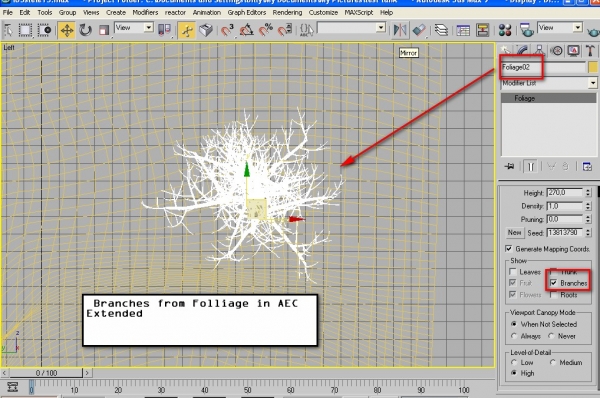Select the Scale tool icon
This screenshot has width=600, height=398.
[x=103, y=30]
